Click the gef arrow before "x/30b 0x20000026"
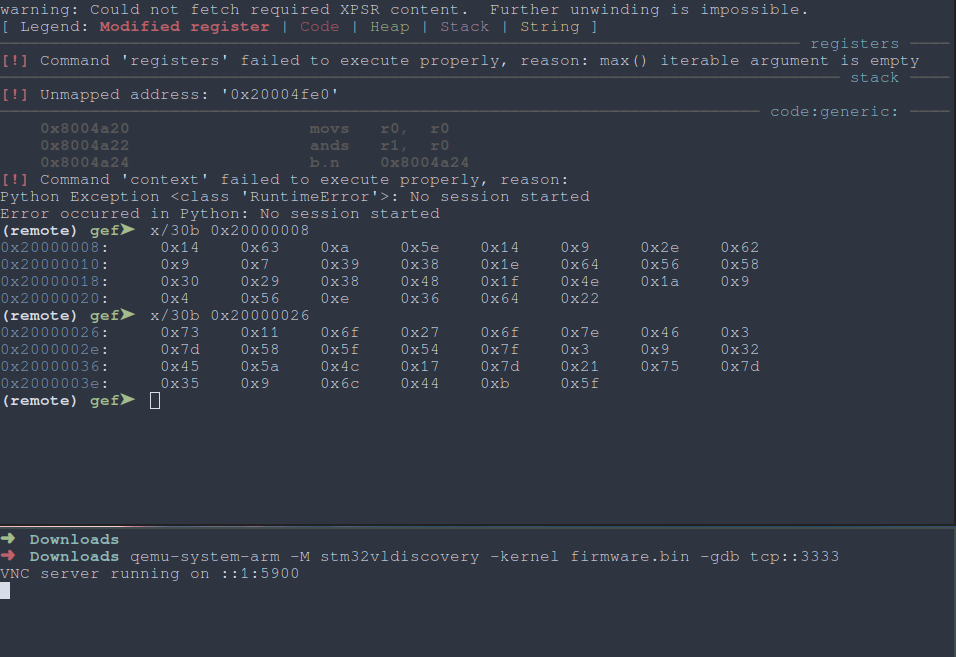This screenshot has width=956, height=657. tap(127, 316)
